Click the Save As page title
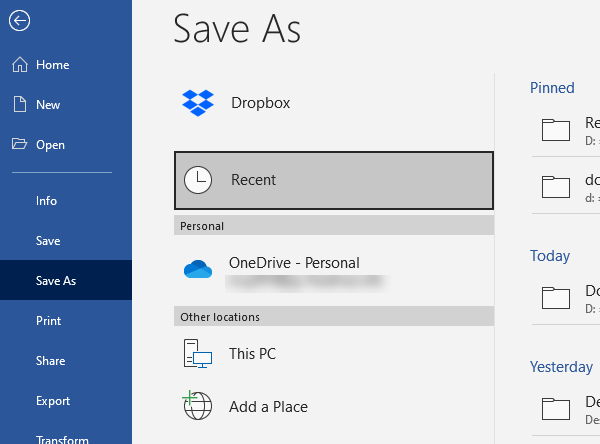Viewport: 600px width, 444px height. click(x=237, y=28)
